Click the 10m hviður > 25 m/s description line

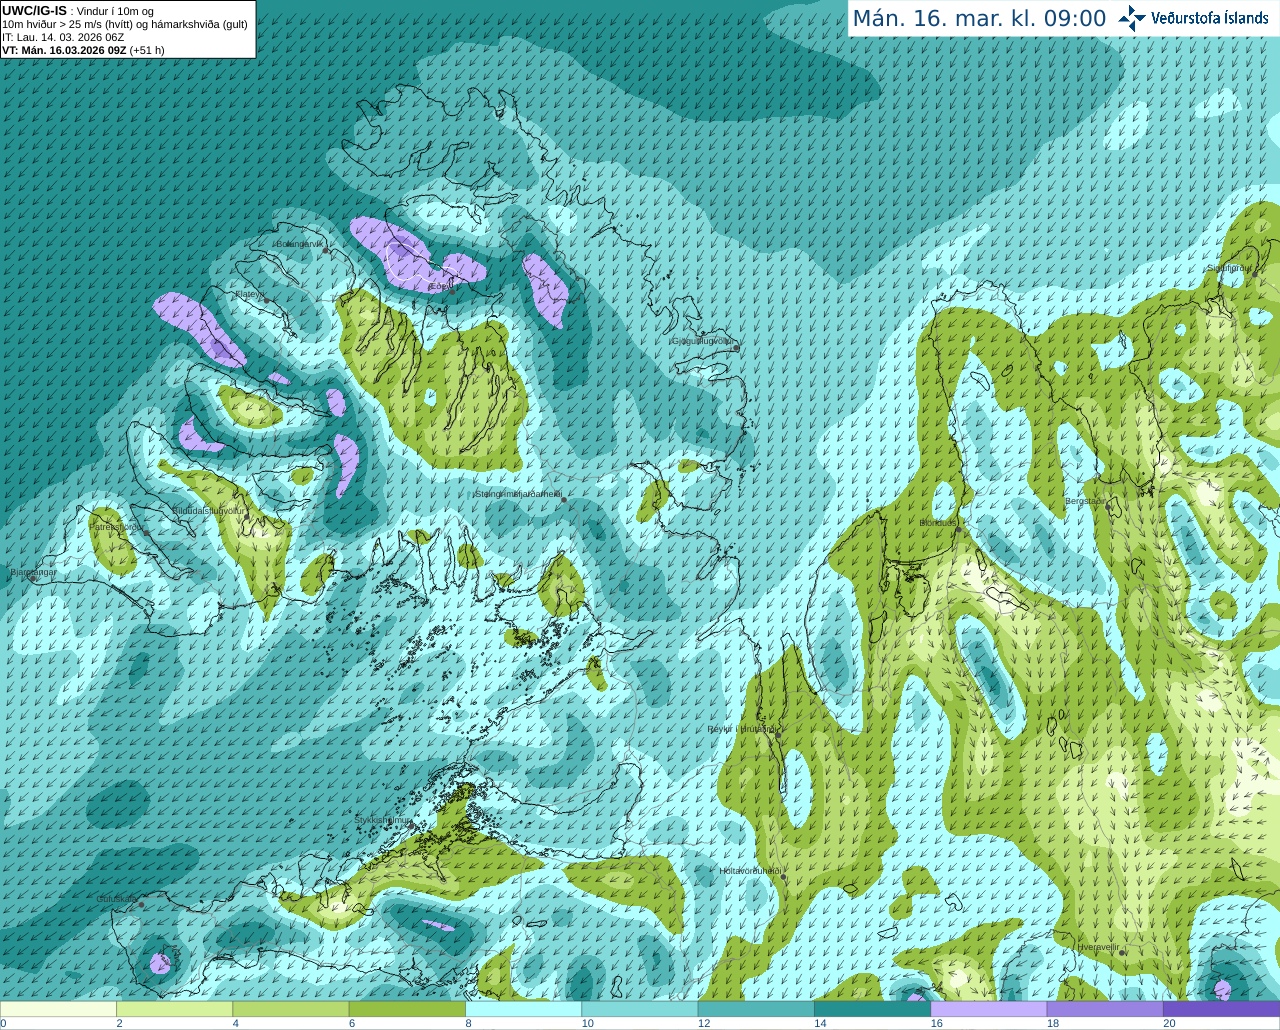pos(124,24)
